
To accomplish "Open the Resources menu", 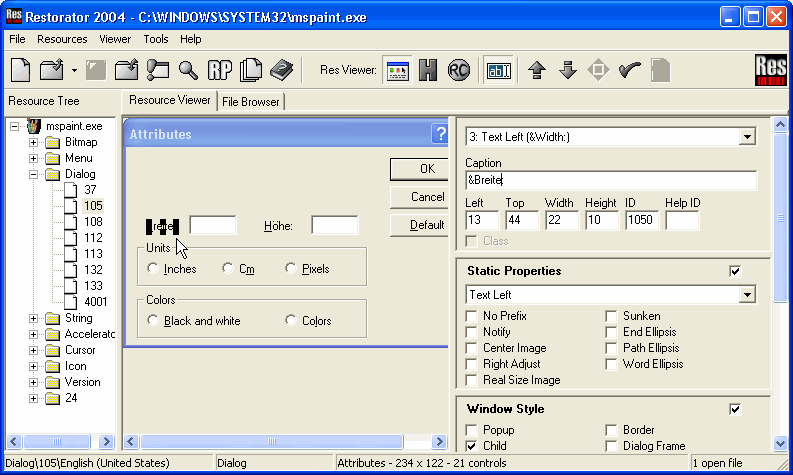I will click(x=62, y=39).
